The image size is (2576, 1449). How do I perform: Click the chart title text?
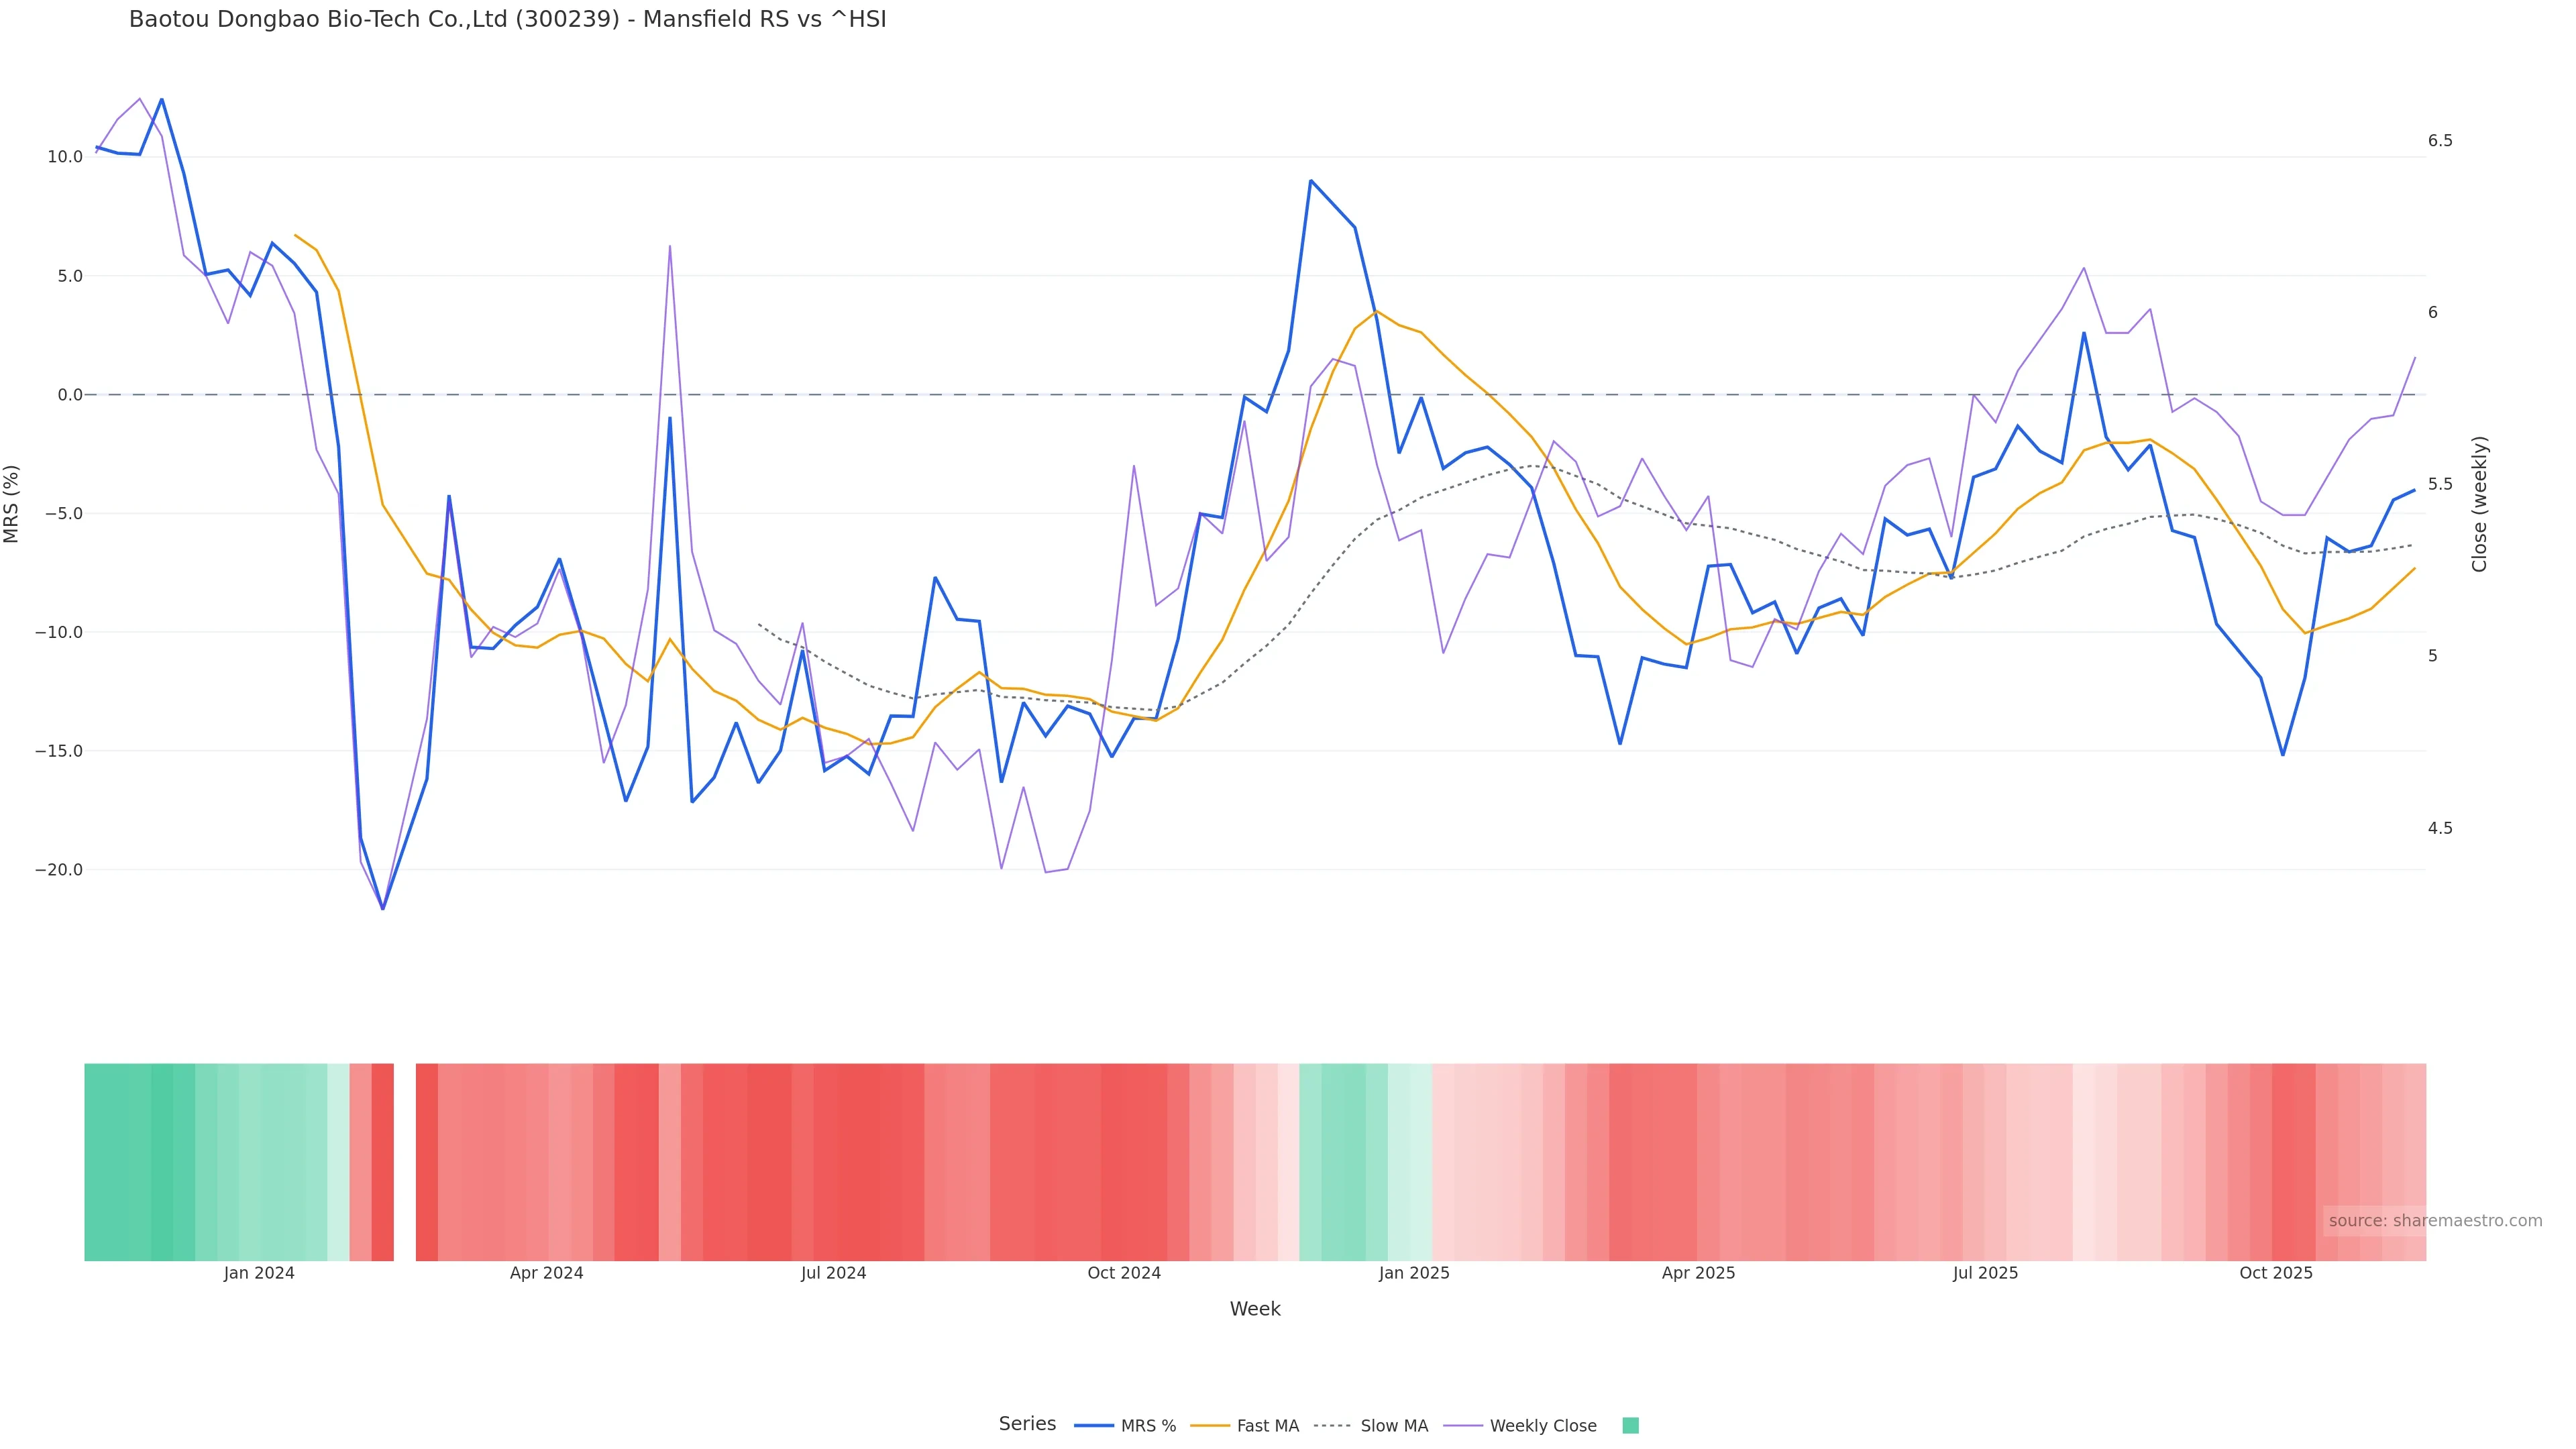[x=507, y=19]
